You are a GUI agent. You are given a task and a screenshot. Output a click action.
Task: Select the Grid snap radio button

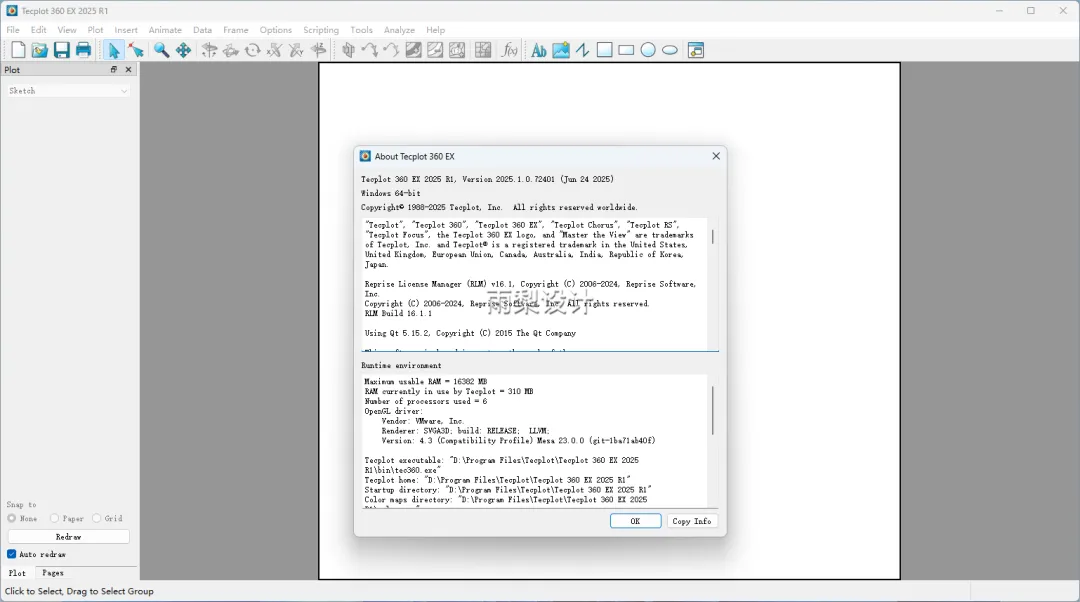point(96,518)
